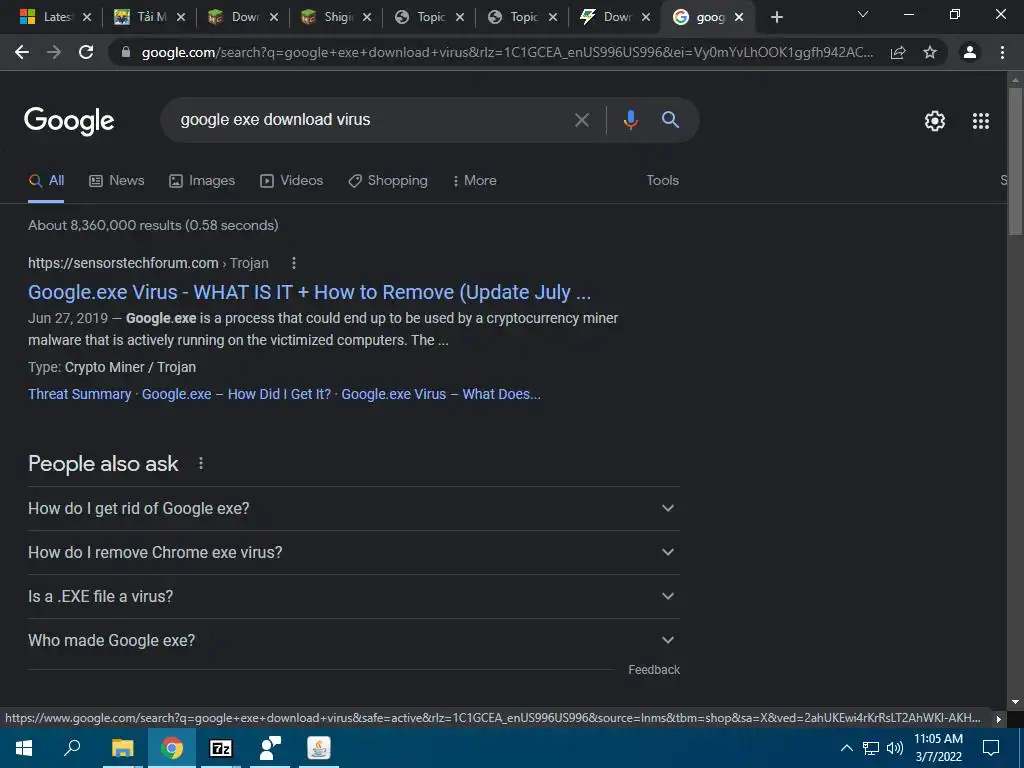Screen dimensions: 1024x768
Task: Open Windows taskbar search
Action: 72,748
